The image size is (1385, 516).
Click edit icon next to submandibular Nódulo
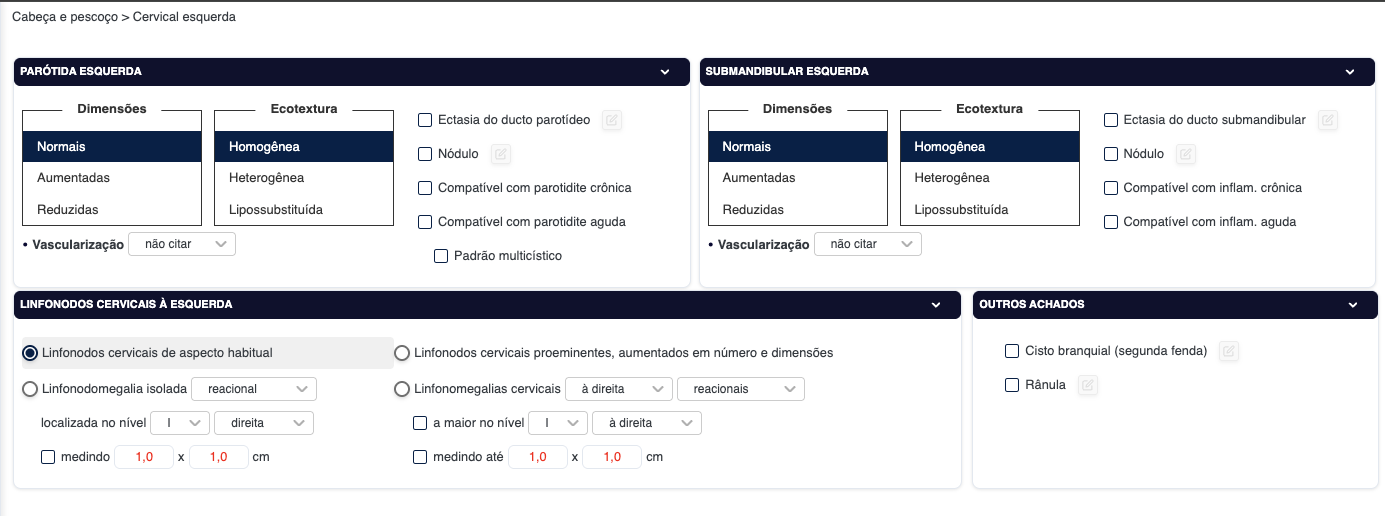(x=1185, y=154)
